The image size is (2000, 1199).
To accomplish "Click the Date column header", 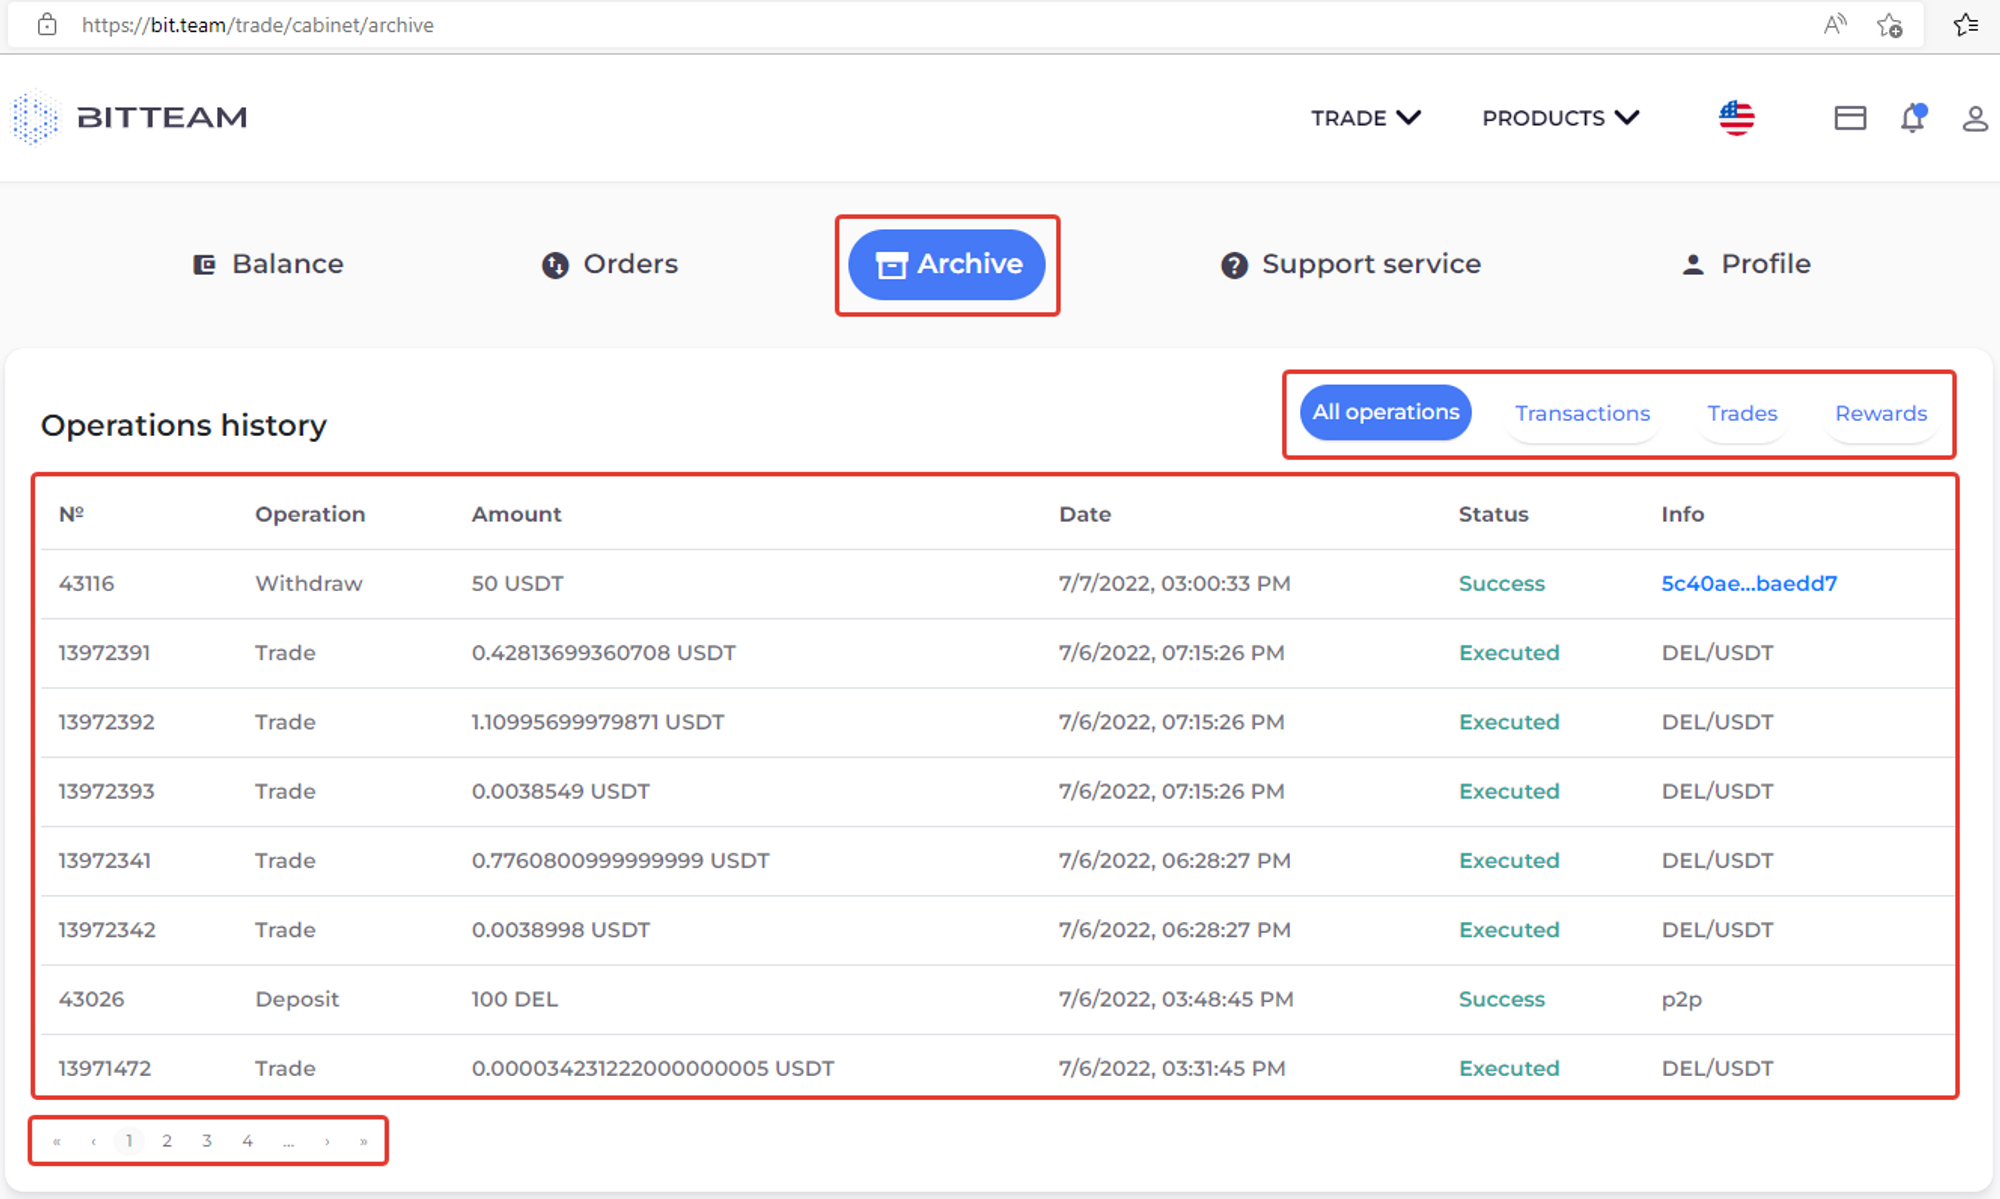I will (1085, 514).
